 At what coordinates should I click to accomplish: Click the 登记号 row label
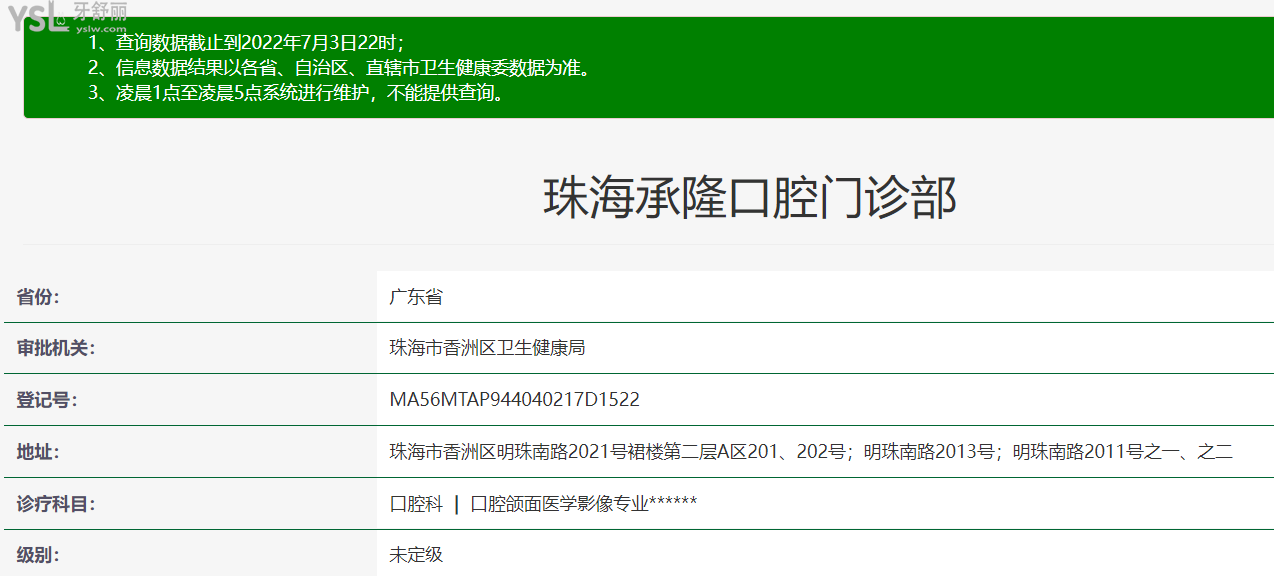[47, 400]
